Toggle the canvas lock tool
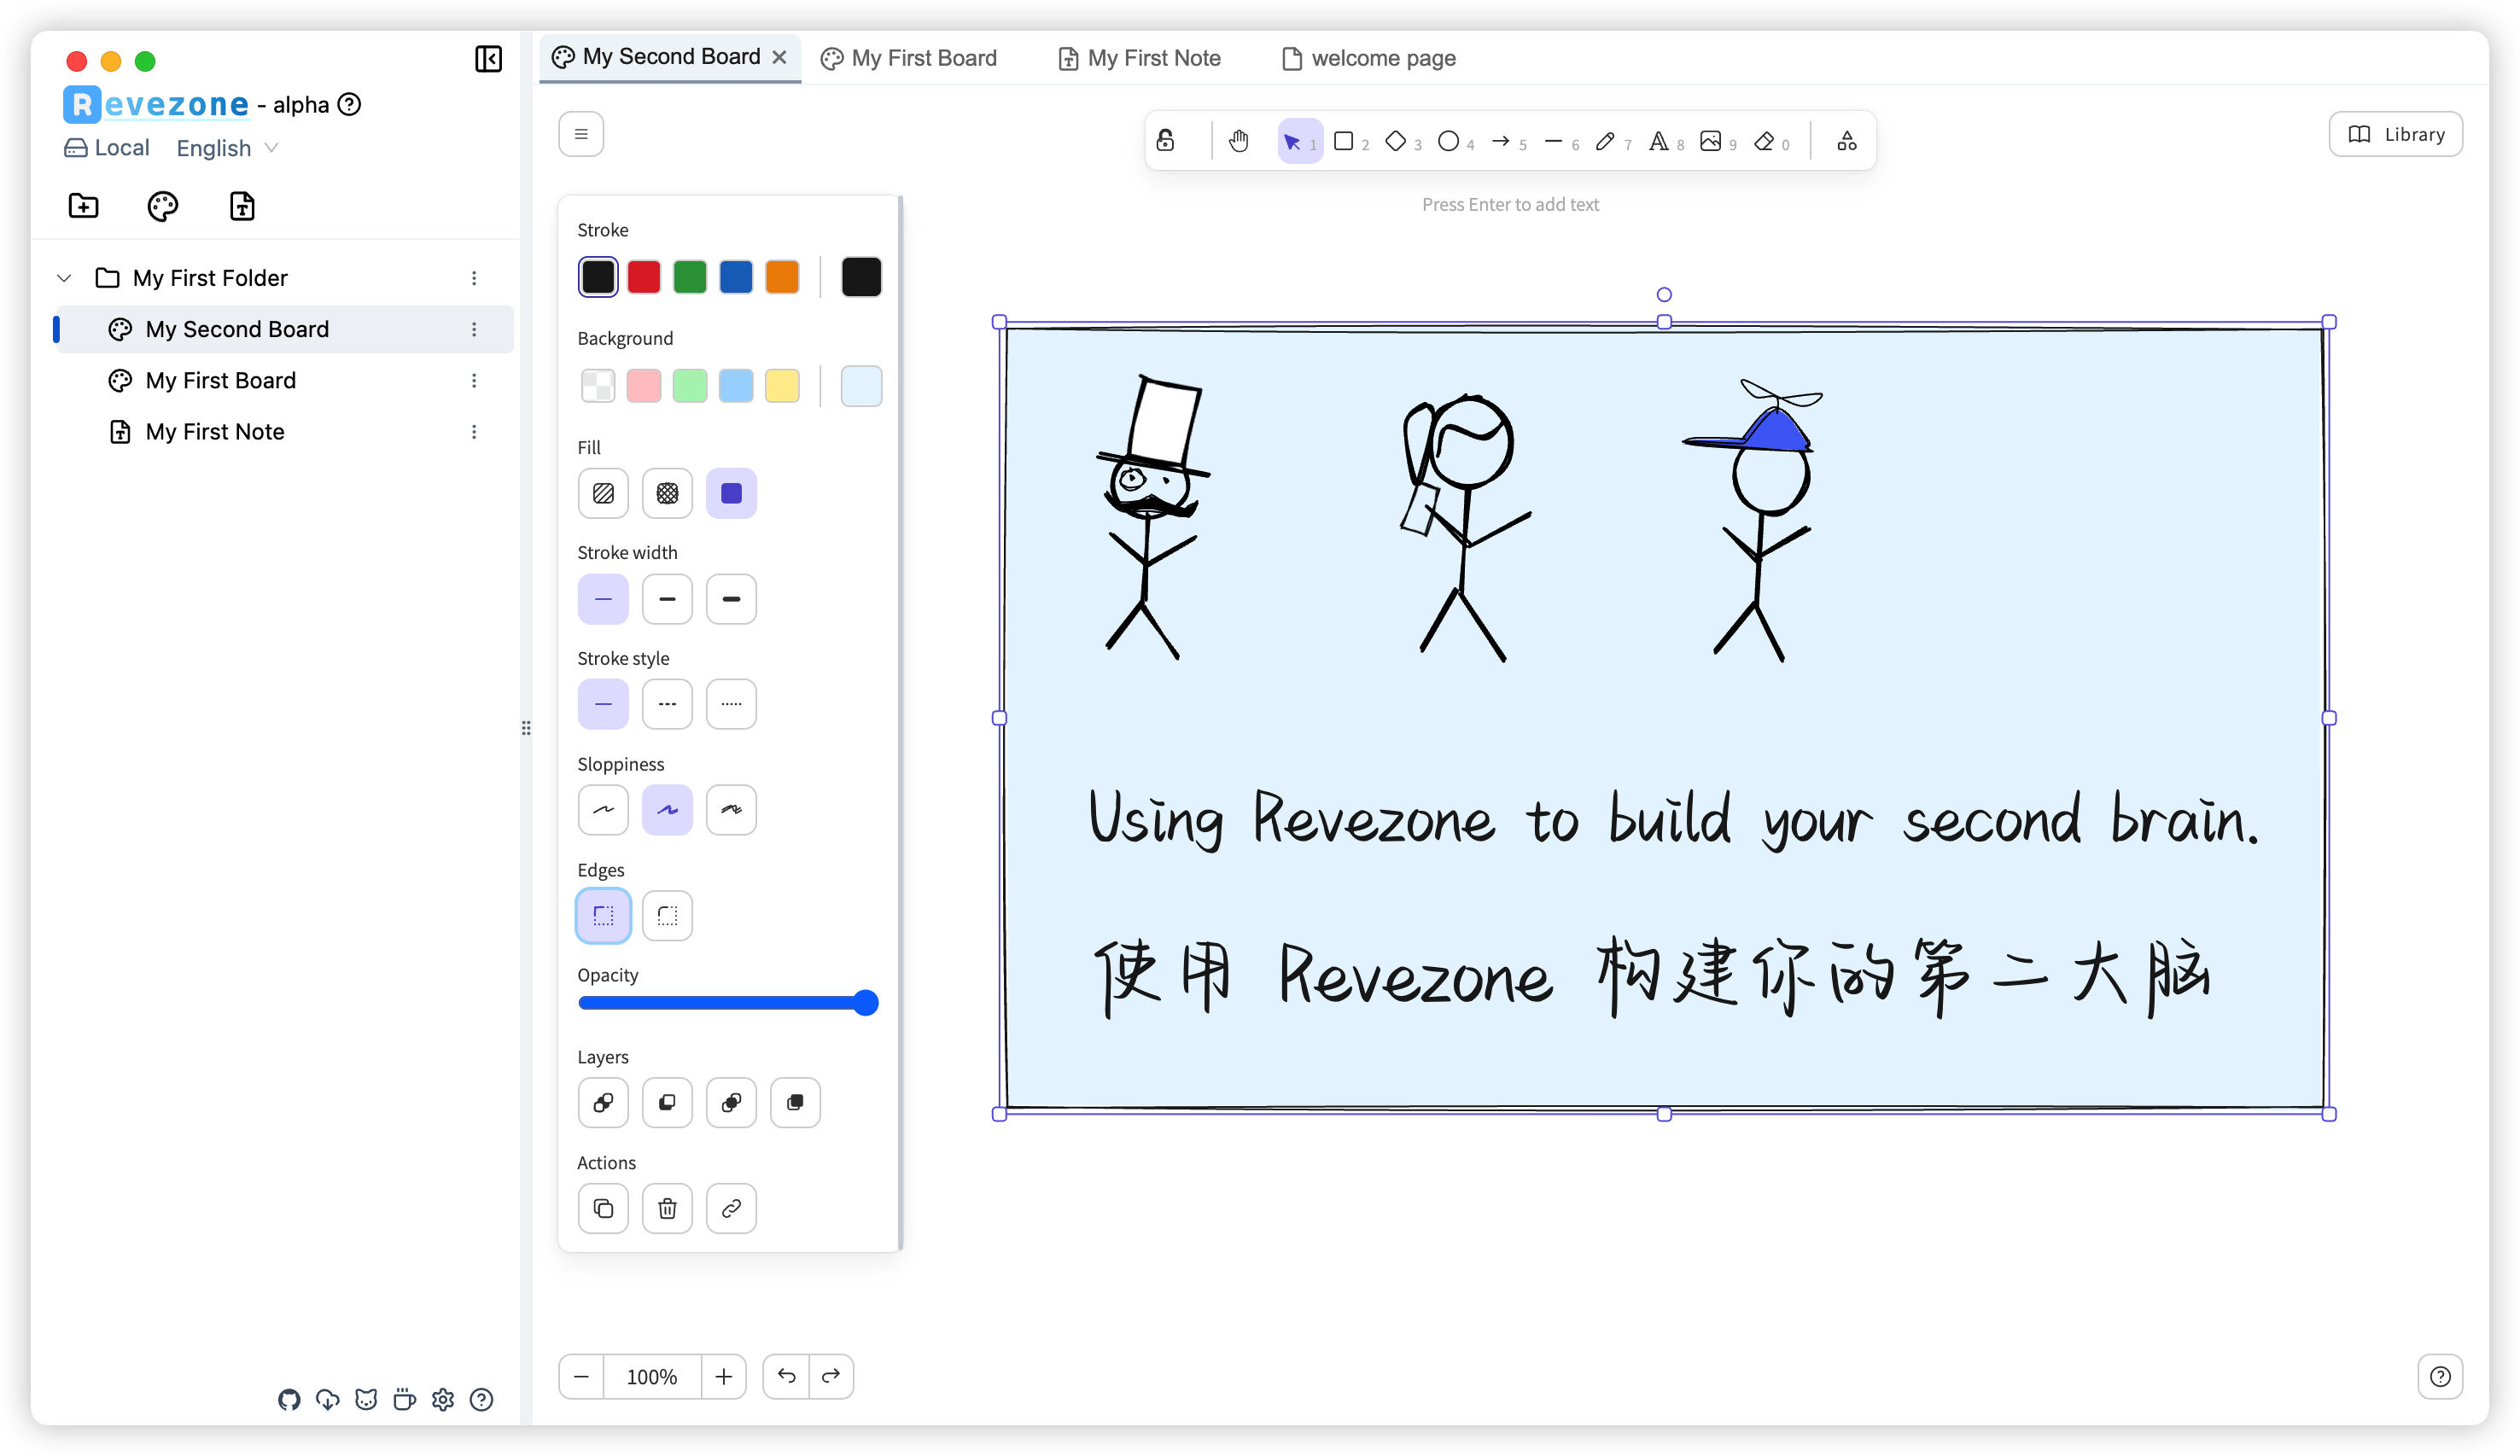Screen dimensions: 2520x1456 pos(1166,141)
